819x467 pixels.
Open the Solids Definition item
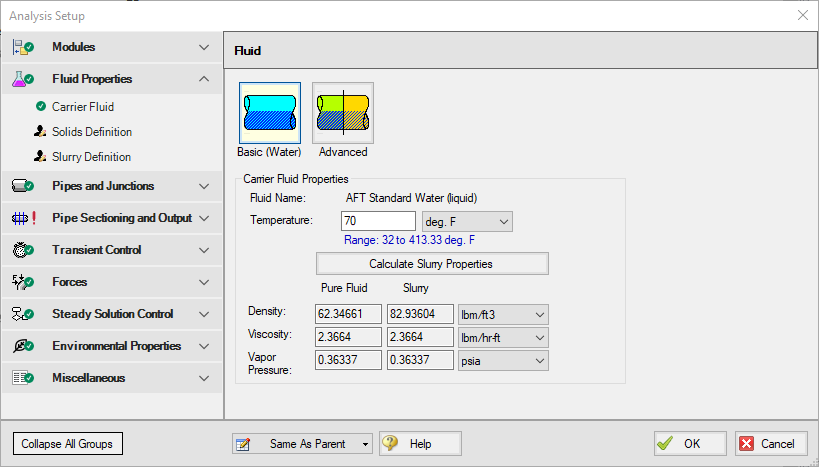pyautogui.click(x=91, y=132)
